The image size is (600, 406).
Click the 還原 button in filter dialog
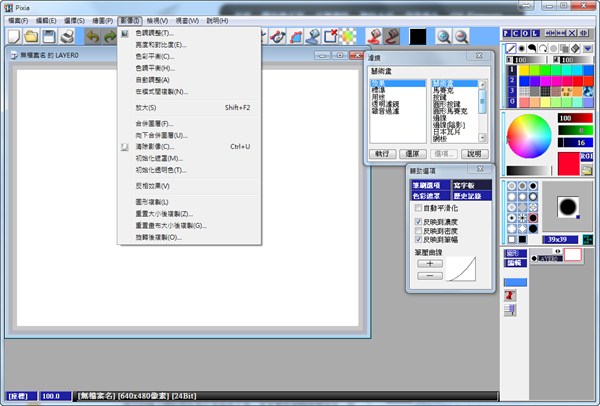point(413,154)
